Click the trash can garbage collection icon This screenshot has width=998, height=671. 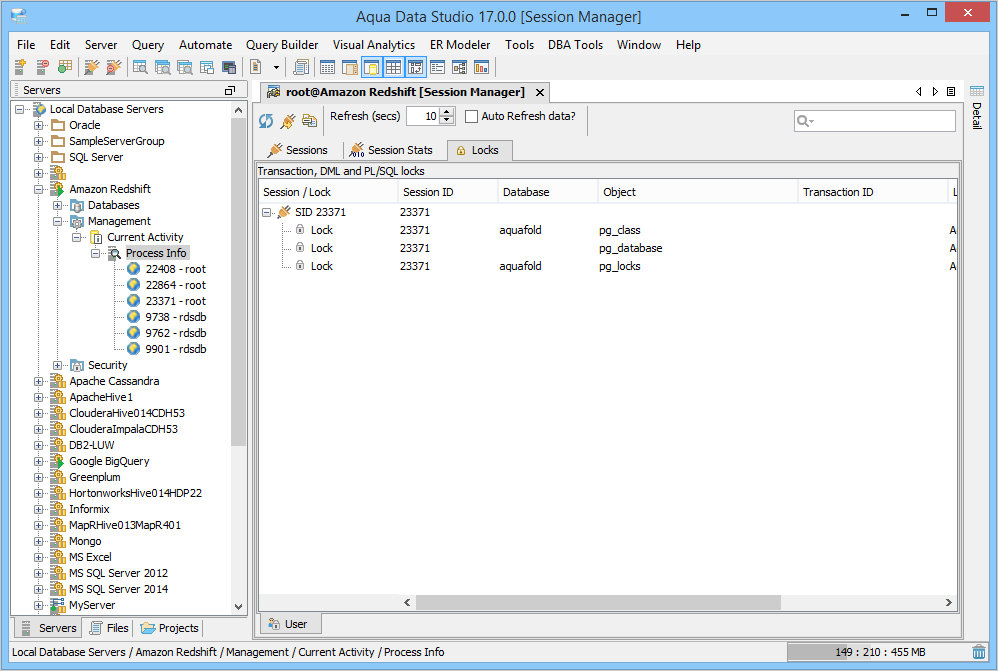(x=979, y=652)
